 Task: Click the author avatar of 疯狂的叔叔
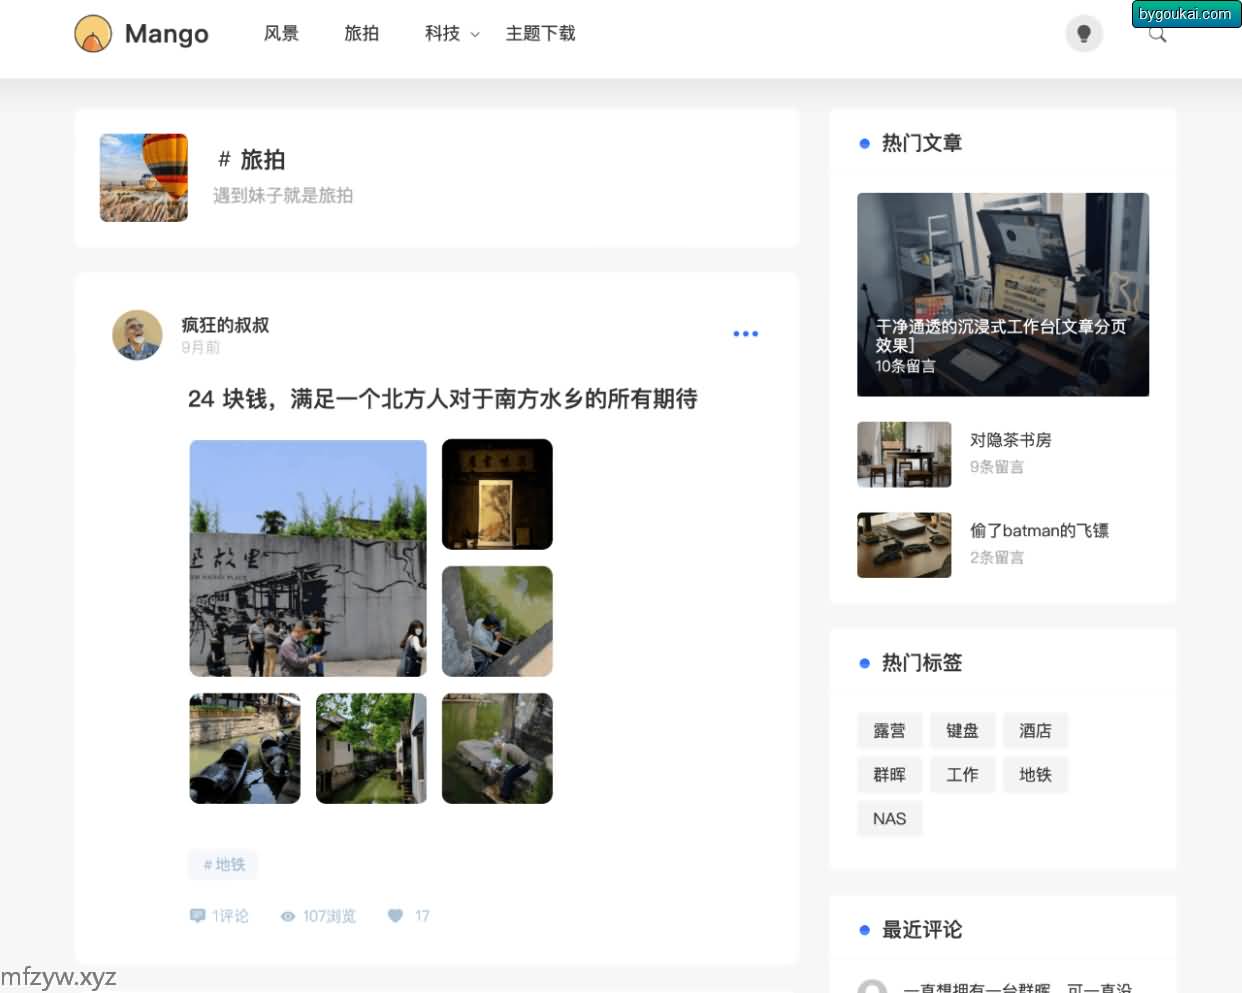click(x=137, y=335)
